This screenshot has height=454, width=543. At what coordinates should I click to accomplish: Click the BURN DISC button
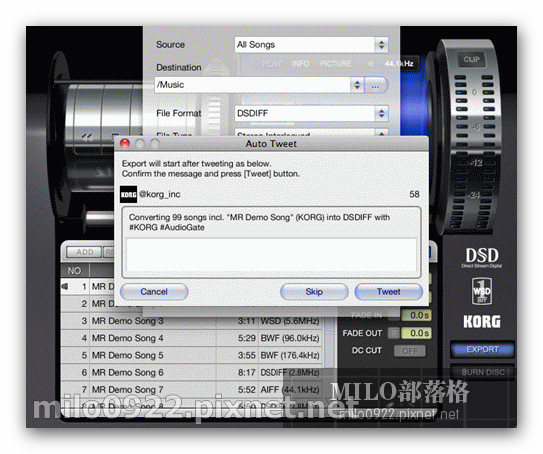tap(482, 372)
